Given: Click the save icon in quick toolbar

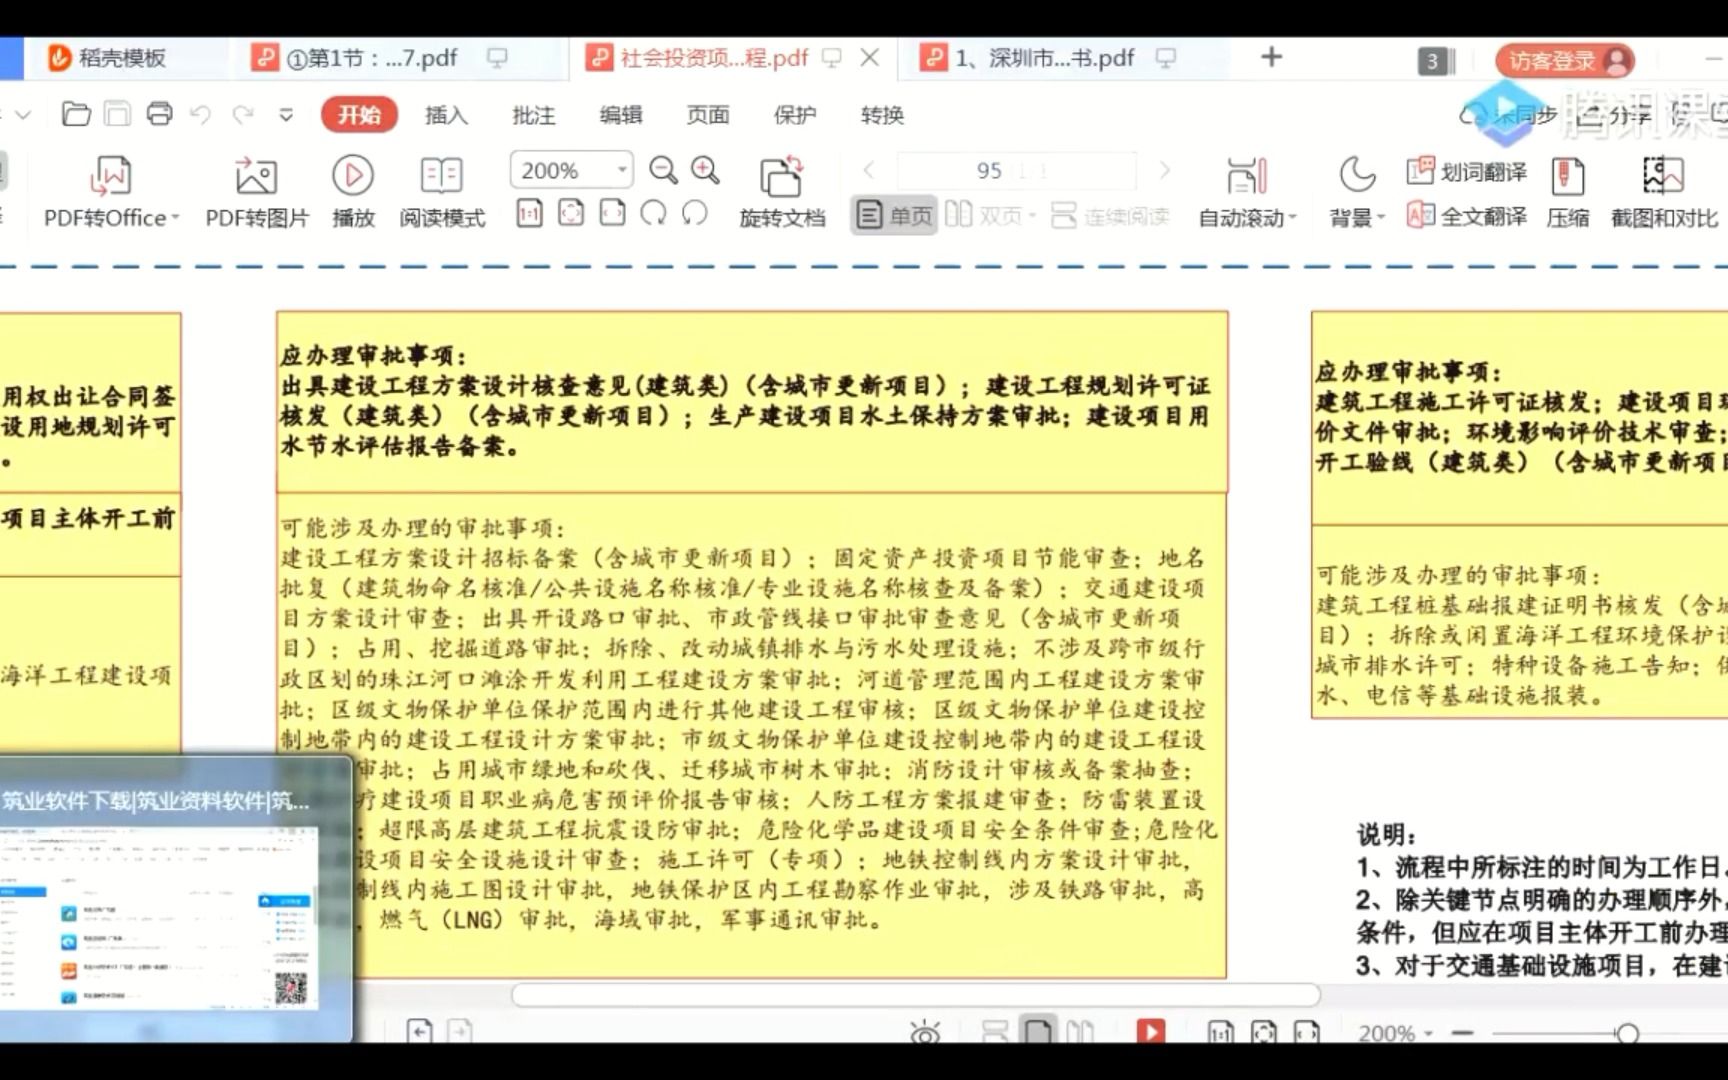Looking at the screenshot, I should click(118, 114).
